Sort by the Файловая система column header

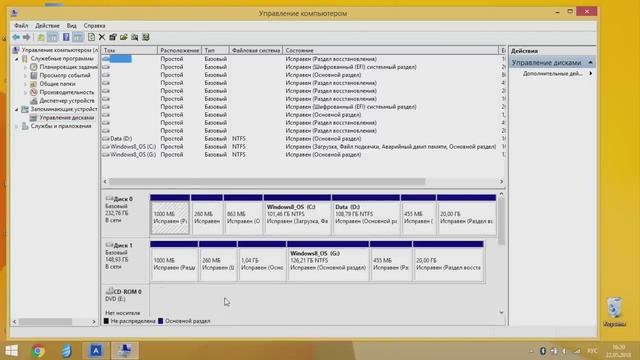click(256, 50)
